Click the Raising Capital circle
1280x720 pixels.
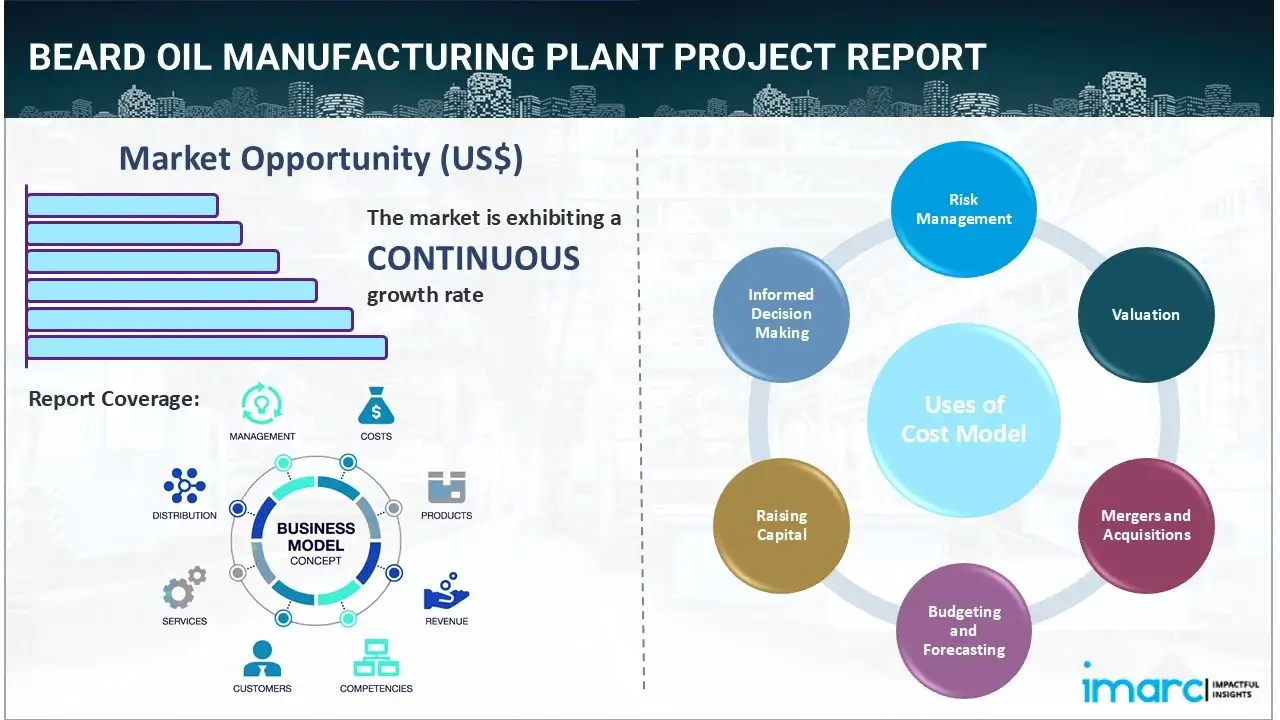coord(781,526)
